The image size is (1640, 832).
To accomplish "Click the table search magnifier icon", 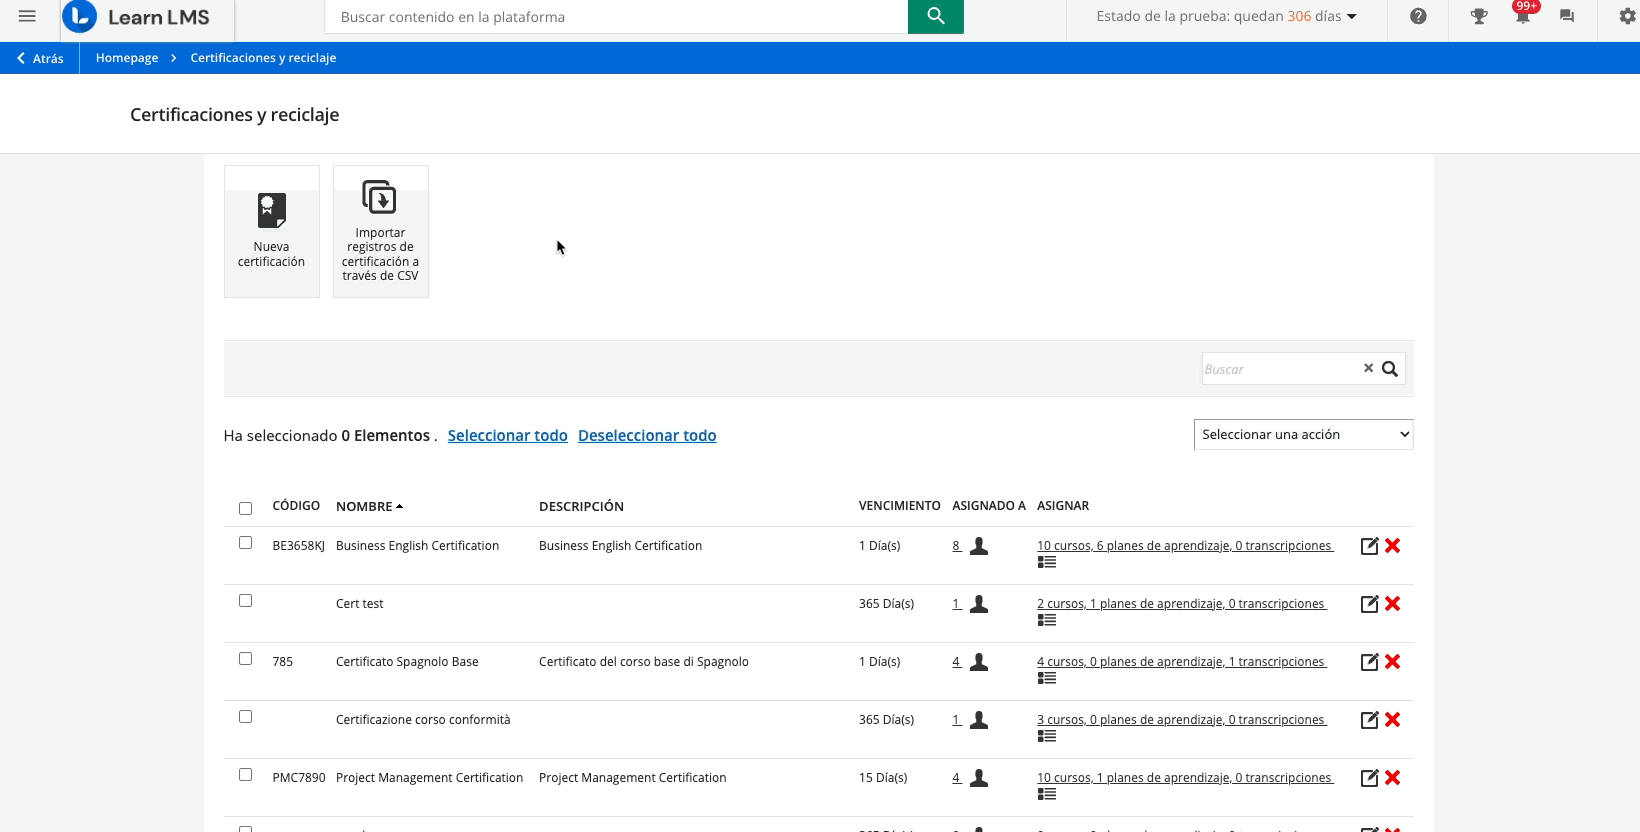I will click(x=1390, y=369).
